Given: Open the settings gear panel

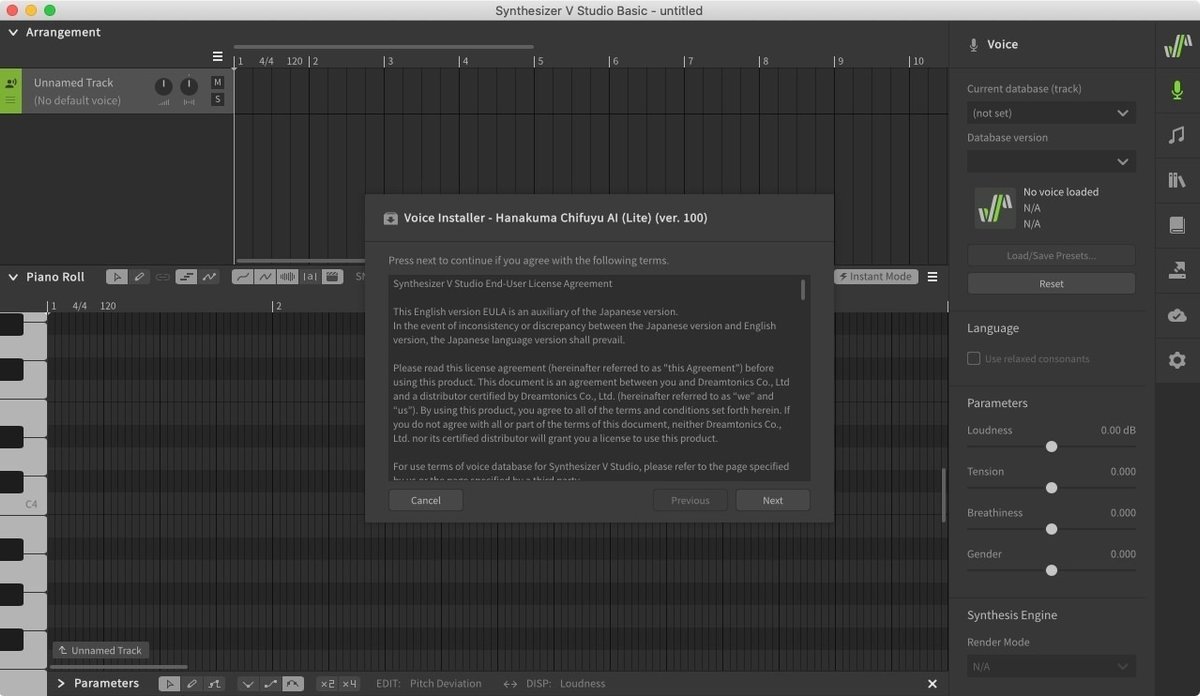Looking at the screenshot, I should coord(1177,360).
